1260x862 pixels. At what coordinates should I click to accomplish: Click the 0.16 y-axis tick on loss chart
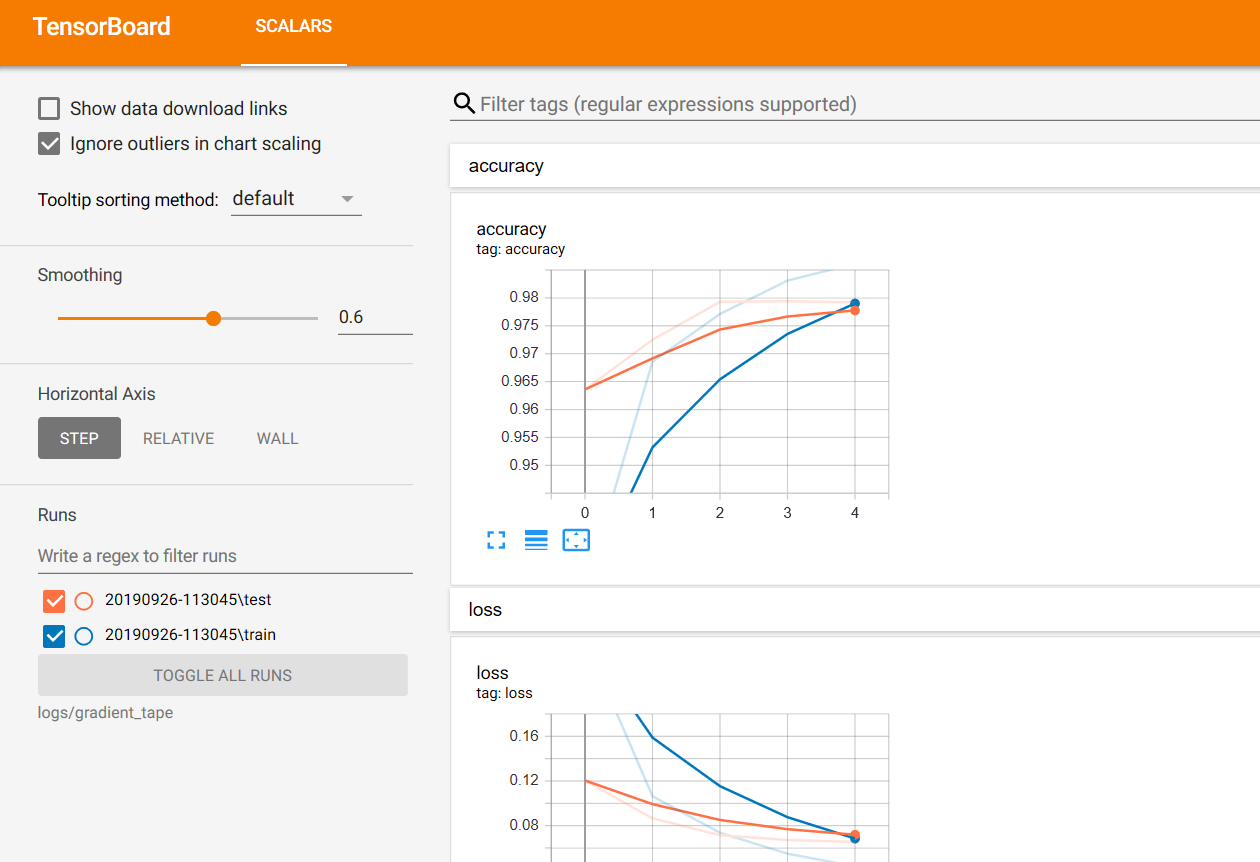point(524,736)
